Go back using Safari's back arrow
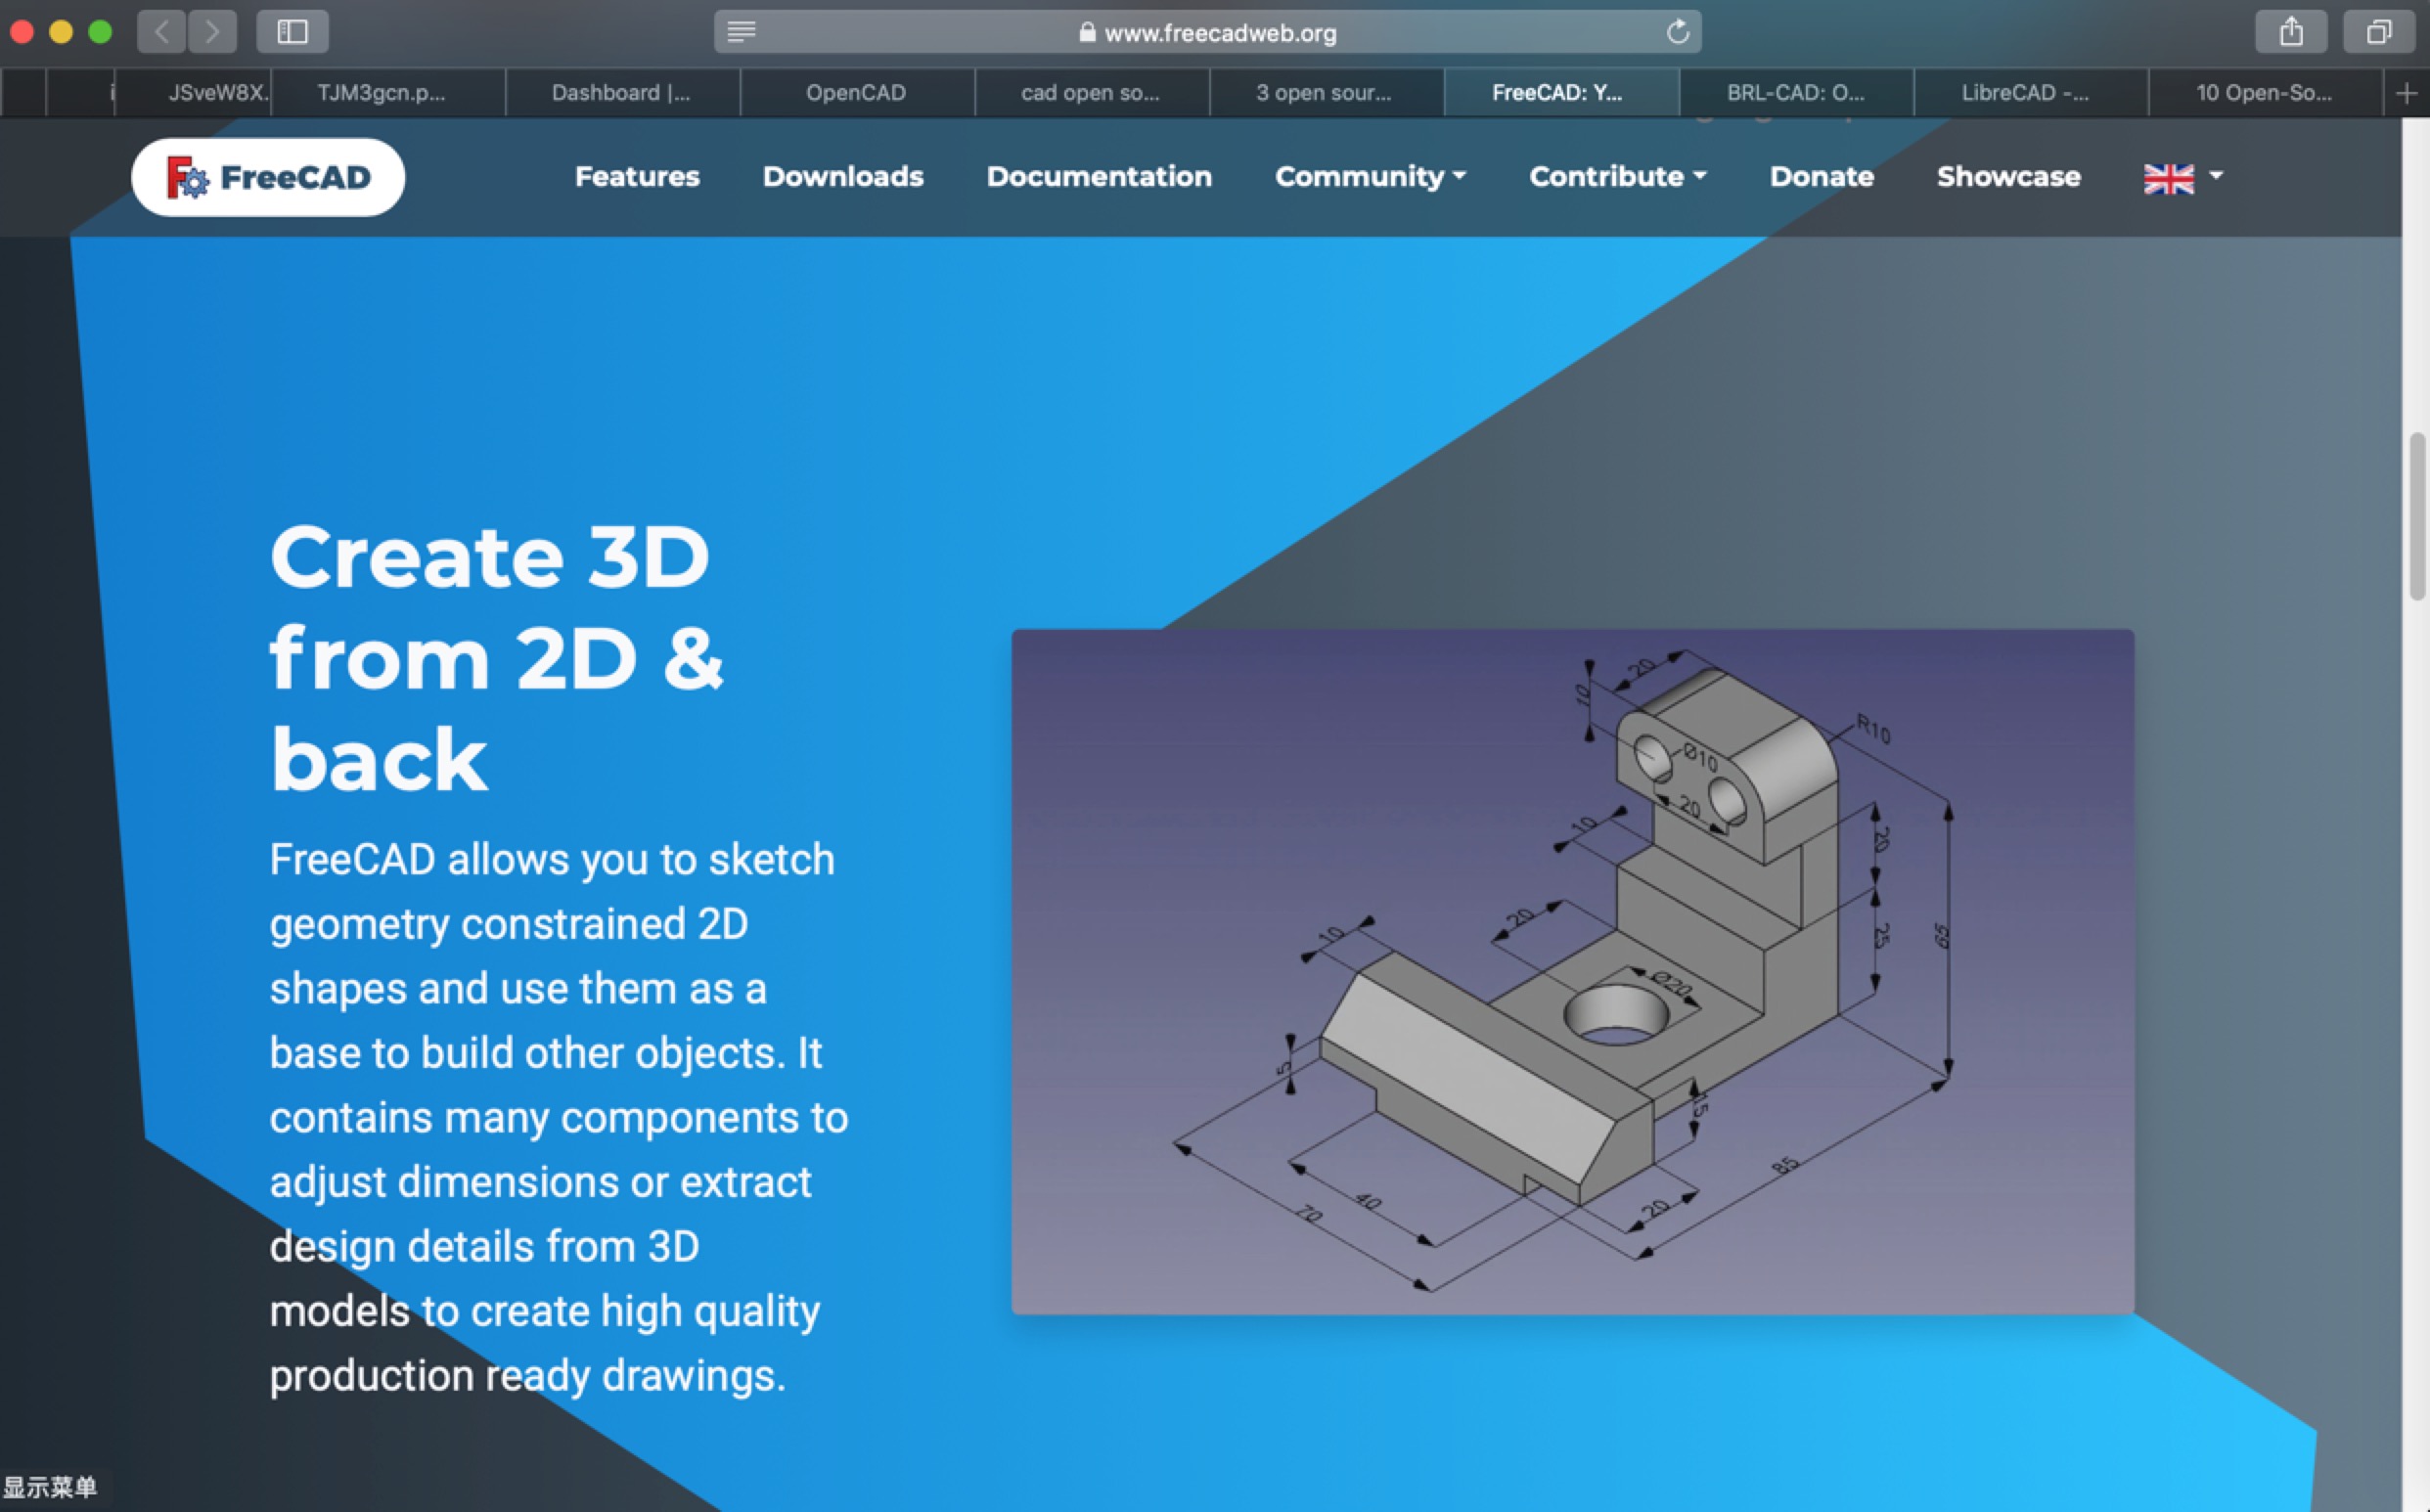This screenshot has width=2430, height=1512. tap(161, 32)
